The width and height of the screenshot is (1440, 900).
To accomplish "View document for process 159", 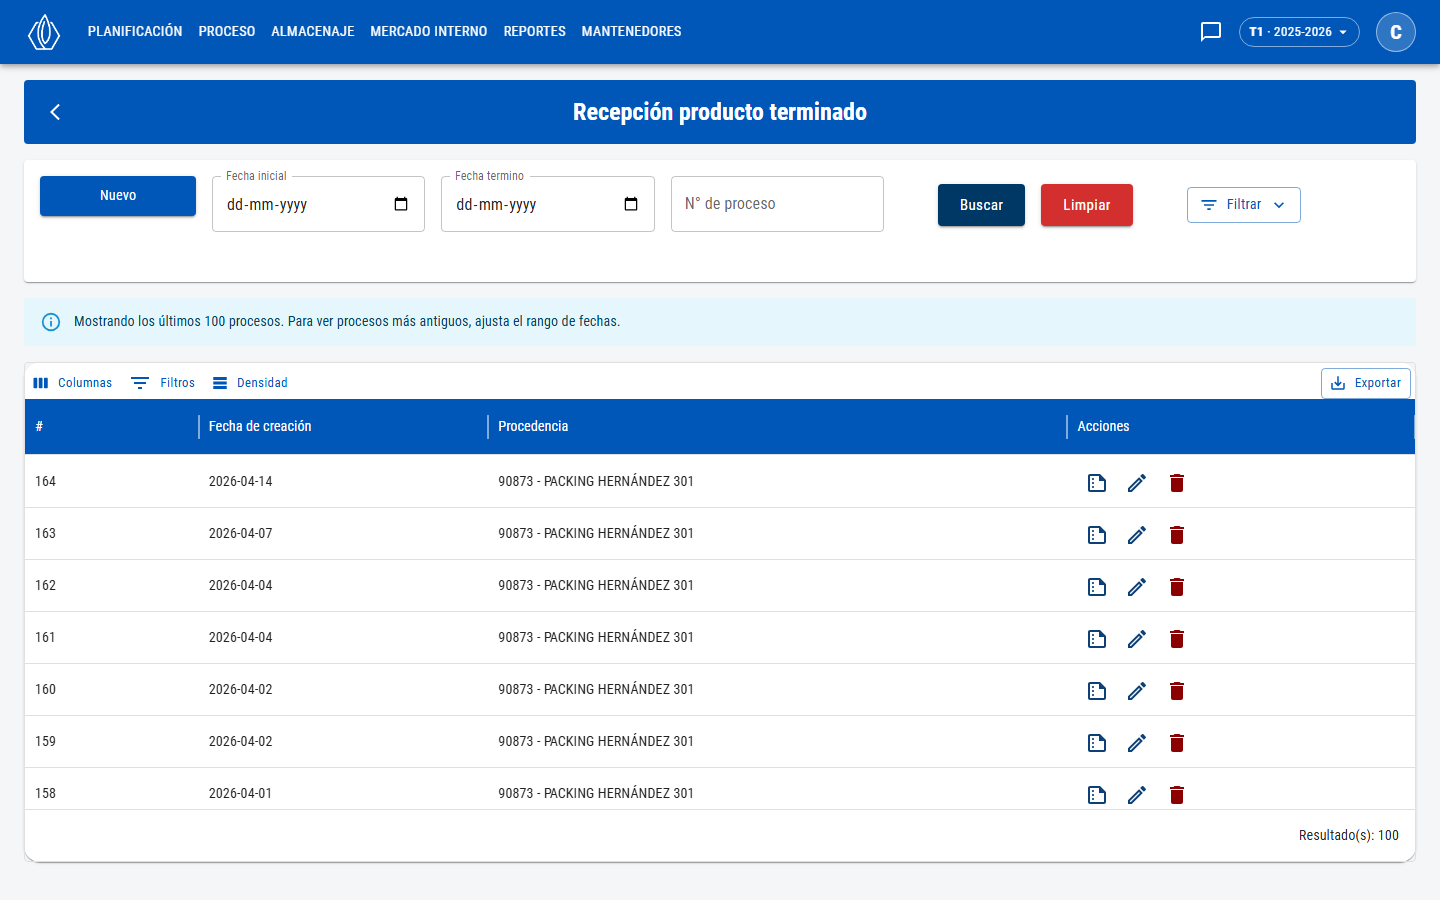I will coord(1097,743).
